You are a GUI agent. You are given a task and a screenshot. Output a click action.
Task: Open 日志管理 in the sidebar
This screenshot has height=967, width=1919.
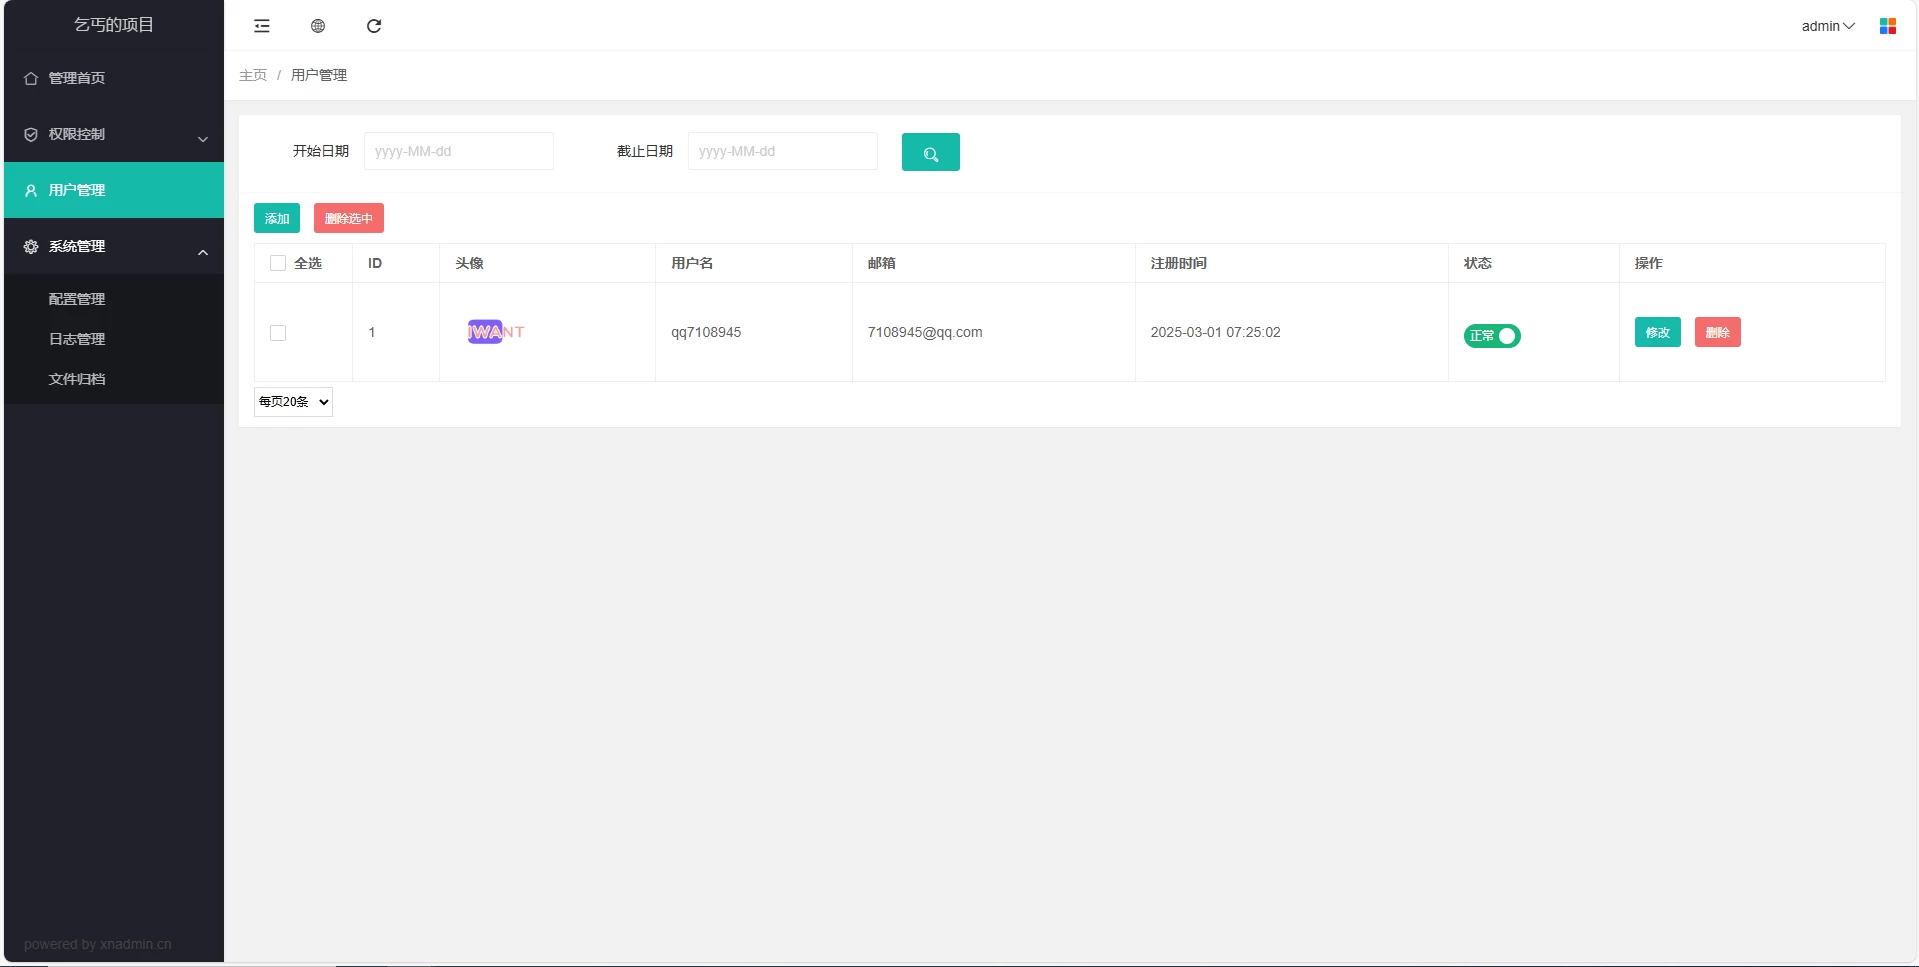coord(77,339)
